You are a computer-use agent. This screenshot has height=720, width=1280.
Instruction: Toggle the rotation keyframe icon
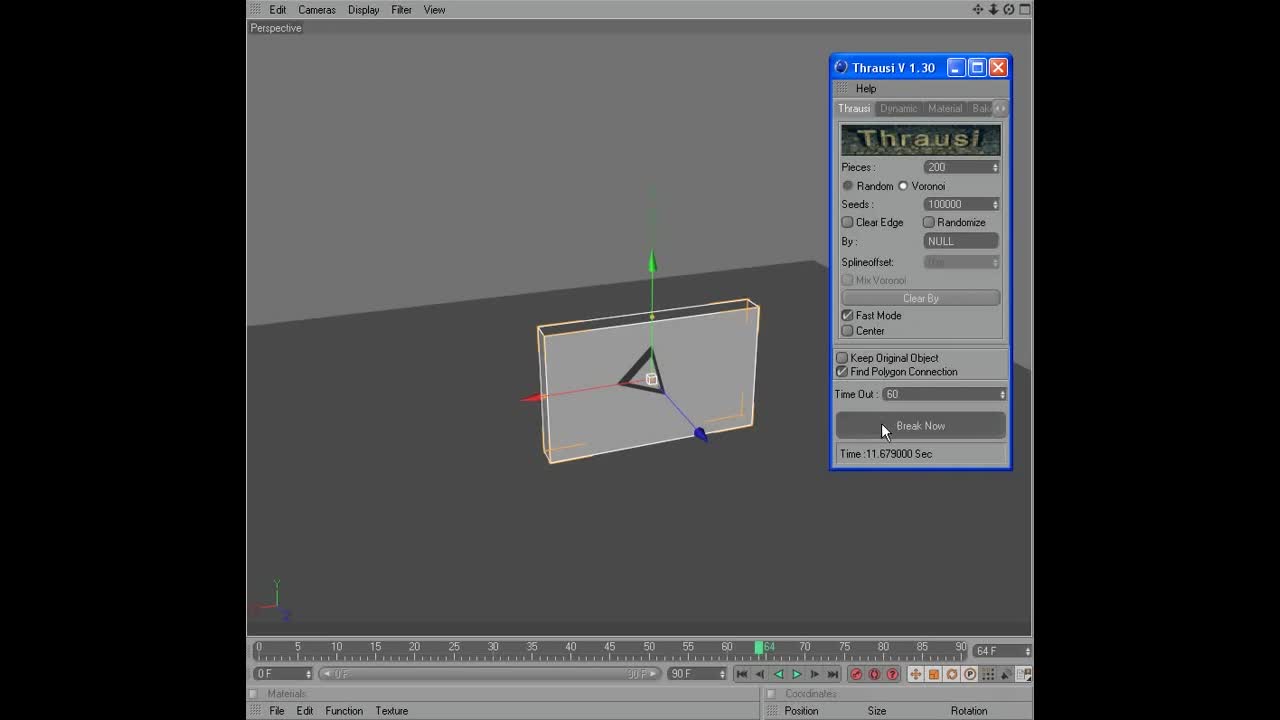[x=952, y=674]
